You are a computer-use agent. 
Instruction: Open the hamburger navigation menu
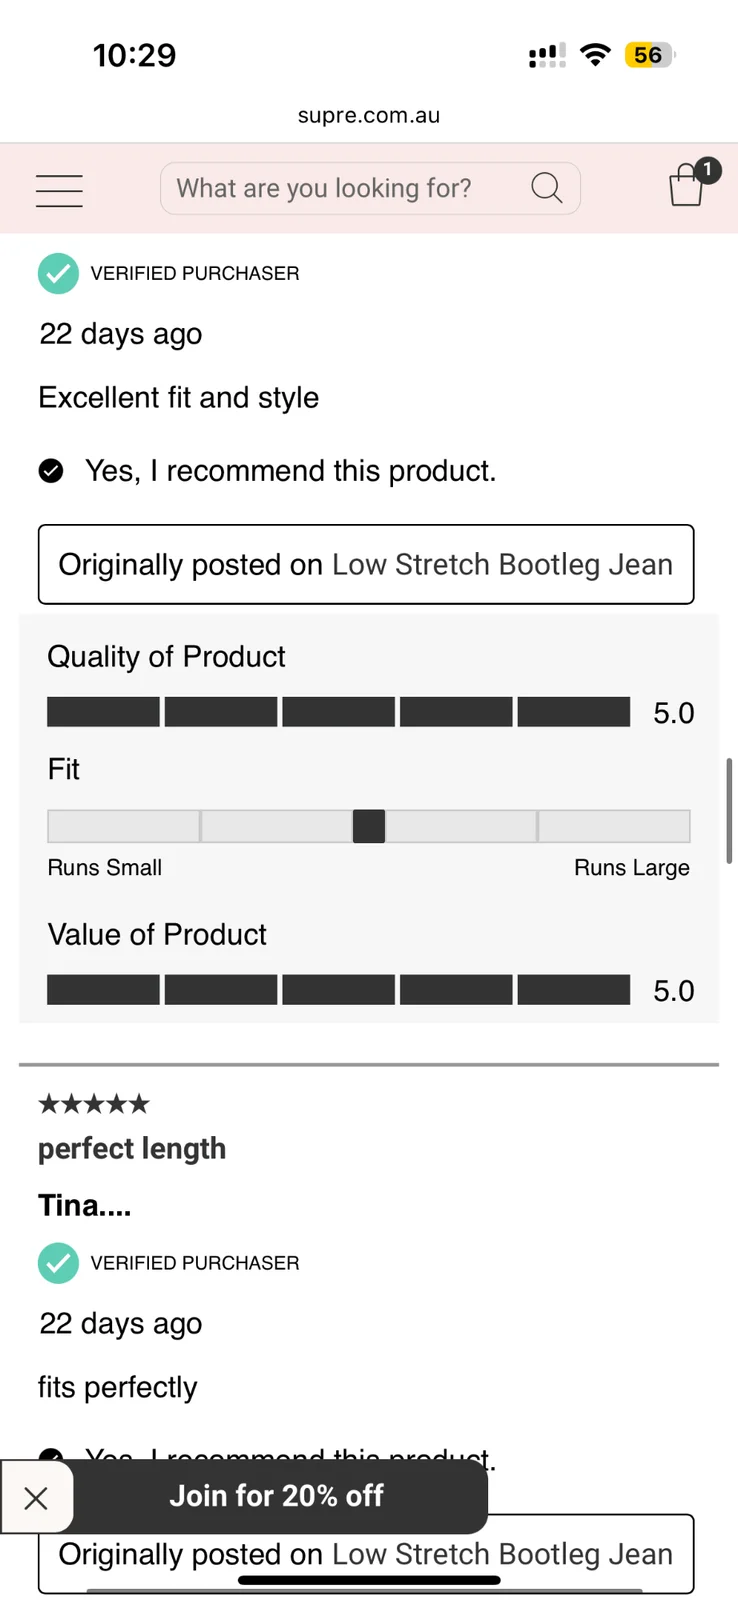[x=59, y=190]
